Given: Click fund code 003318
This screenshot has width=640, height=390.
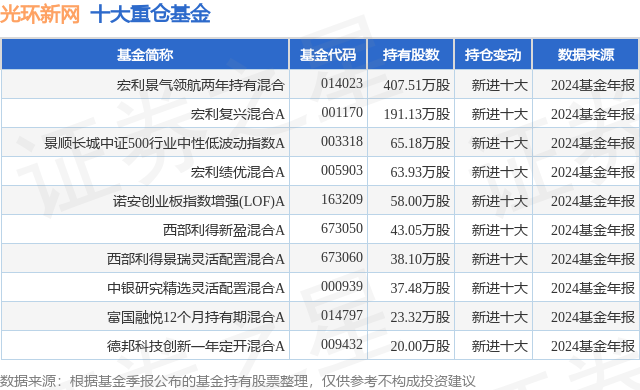Looking at the screenshot, I should 342,141.
